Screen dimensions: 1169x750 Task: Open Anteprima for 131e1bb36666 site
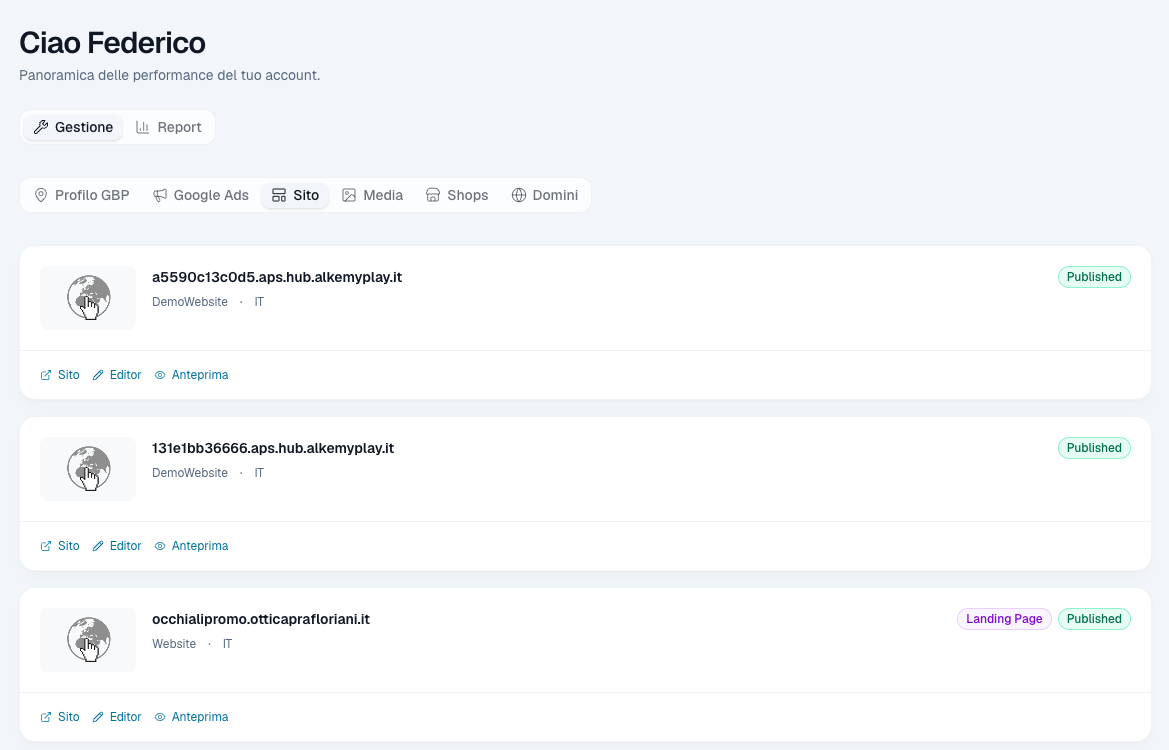point(192,546)
